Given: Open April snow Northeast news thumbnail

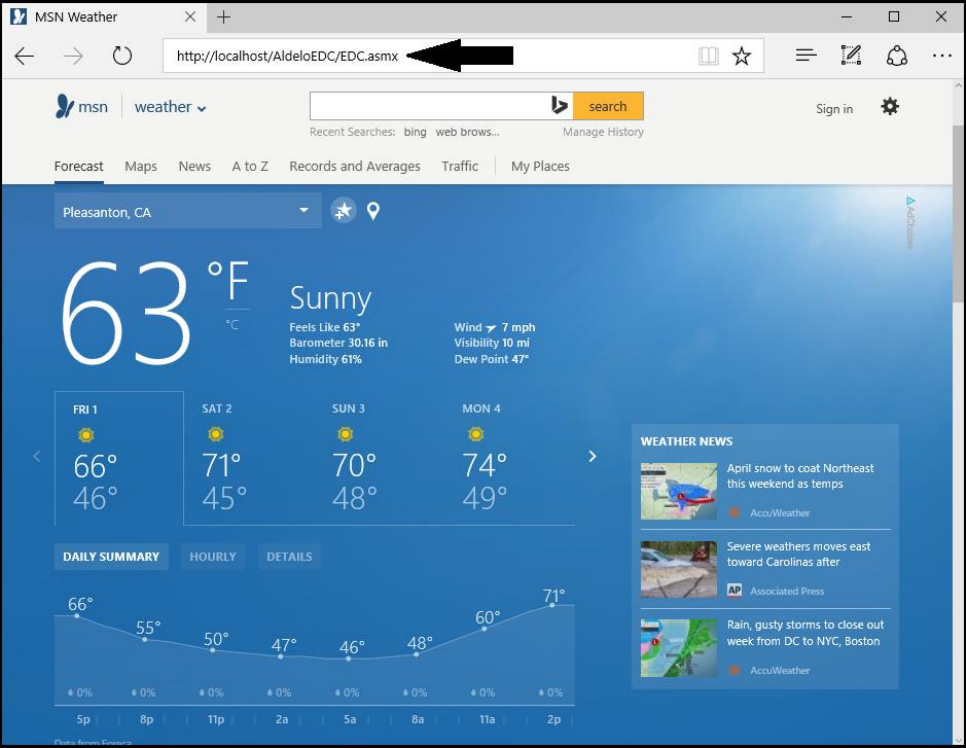Looking at the screenshot, I should [x=679, y=491].
